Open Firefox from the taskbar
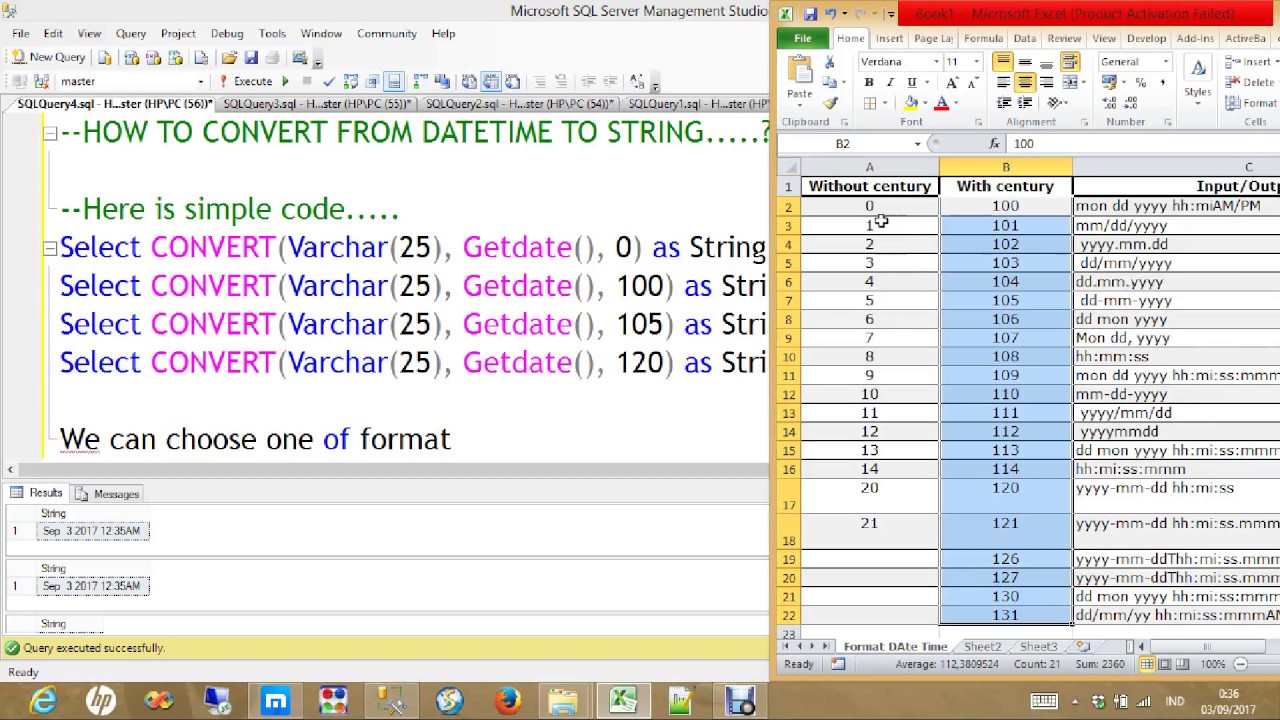 pos(507,701)
